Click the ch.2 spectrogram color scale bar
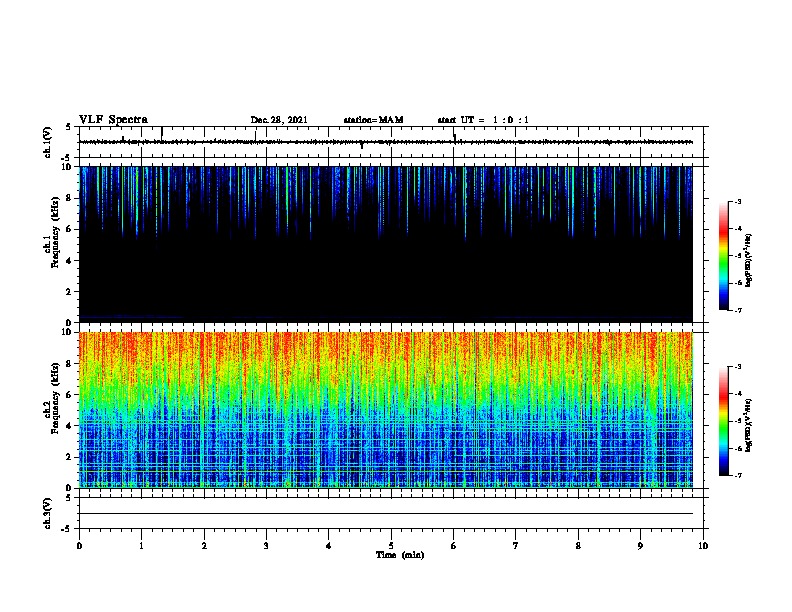The image size is (792, 612). tap(723, 421)
